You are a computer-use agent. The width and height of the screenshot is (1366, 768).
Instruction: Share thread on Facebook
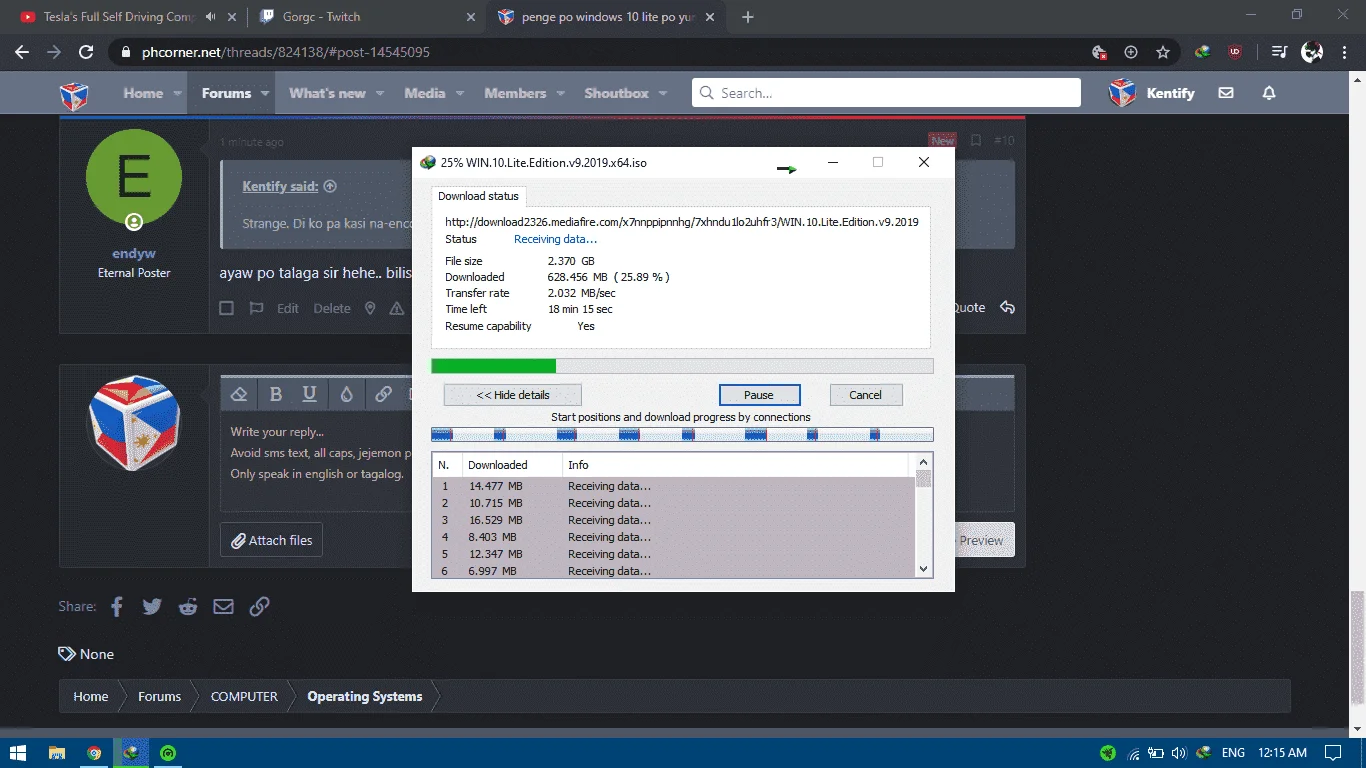(117, 606)
